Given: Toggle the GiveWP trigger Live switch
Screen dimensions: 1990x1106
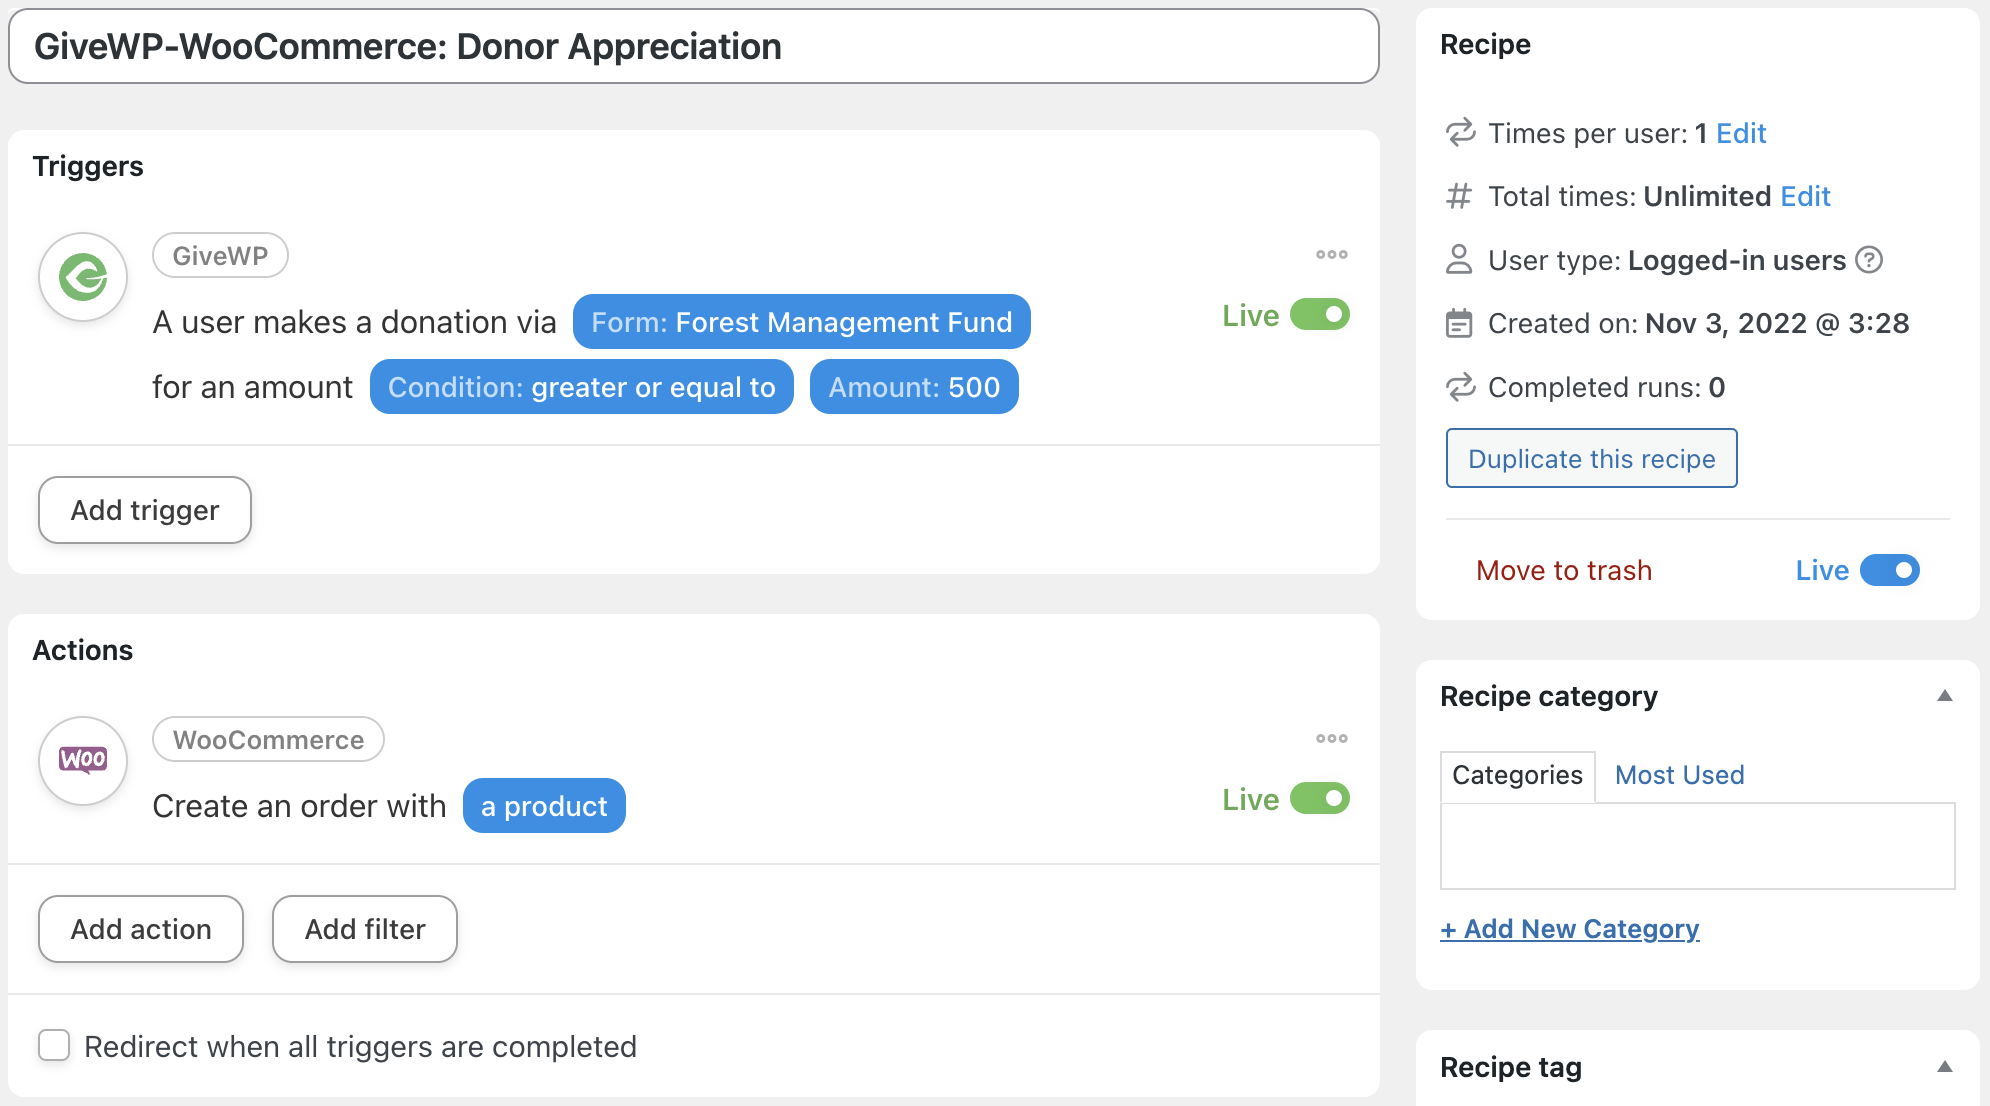Looking at the screenshot, I should pyautogui.click(x=1320, y=315).
